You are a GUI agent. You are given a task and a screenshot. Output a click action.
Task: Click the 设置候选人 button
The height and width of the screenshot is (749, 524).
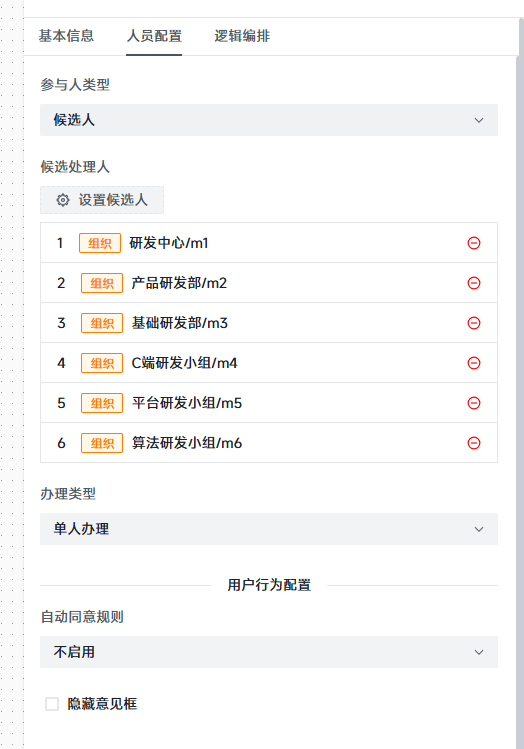(x=102, y=200)
